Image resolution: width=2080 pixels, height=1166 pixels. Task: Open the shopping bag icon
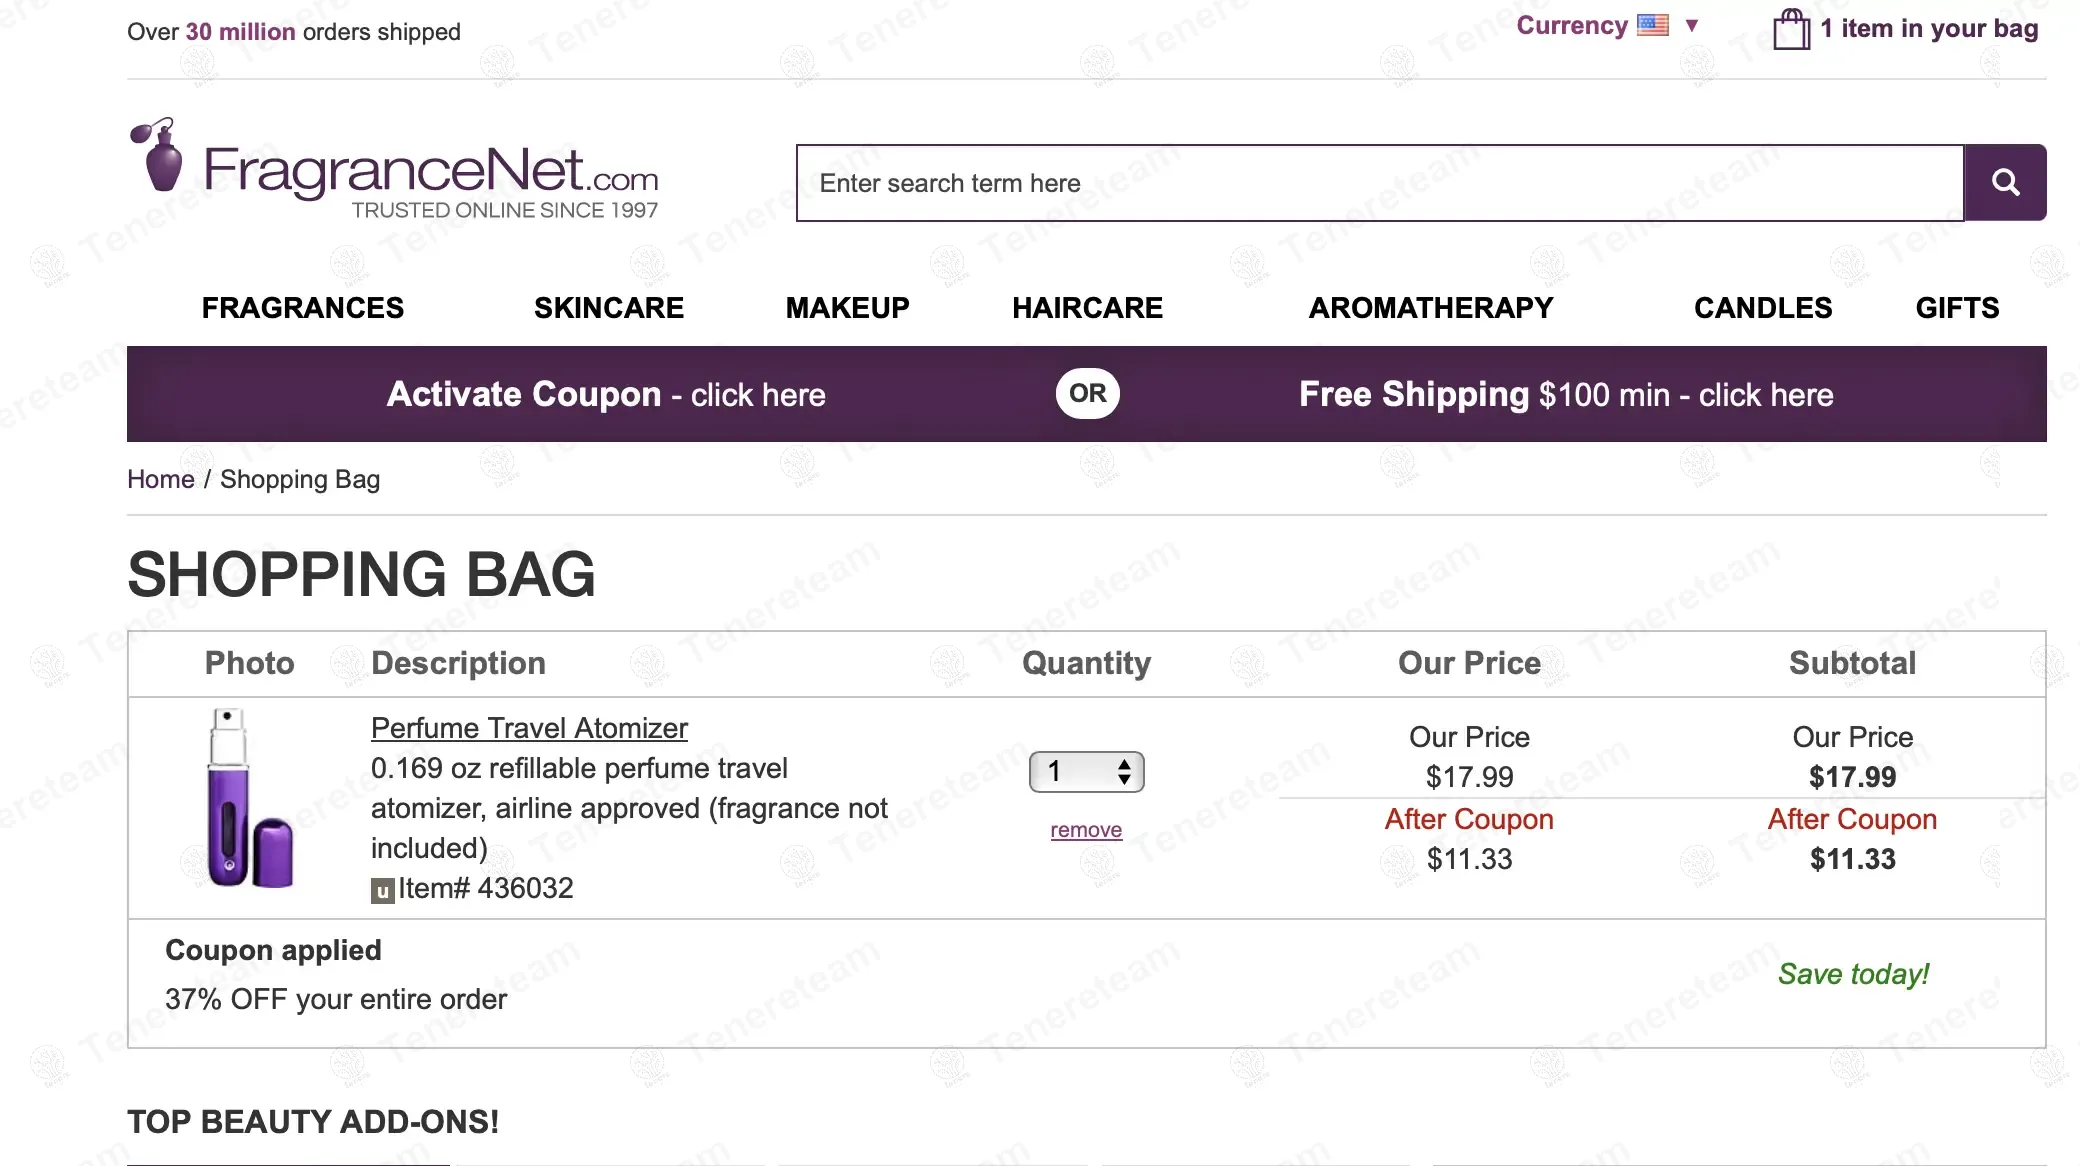1791,29
